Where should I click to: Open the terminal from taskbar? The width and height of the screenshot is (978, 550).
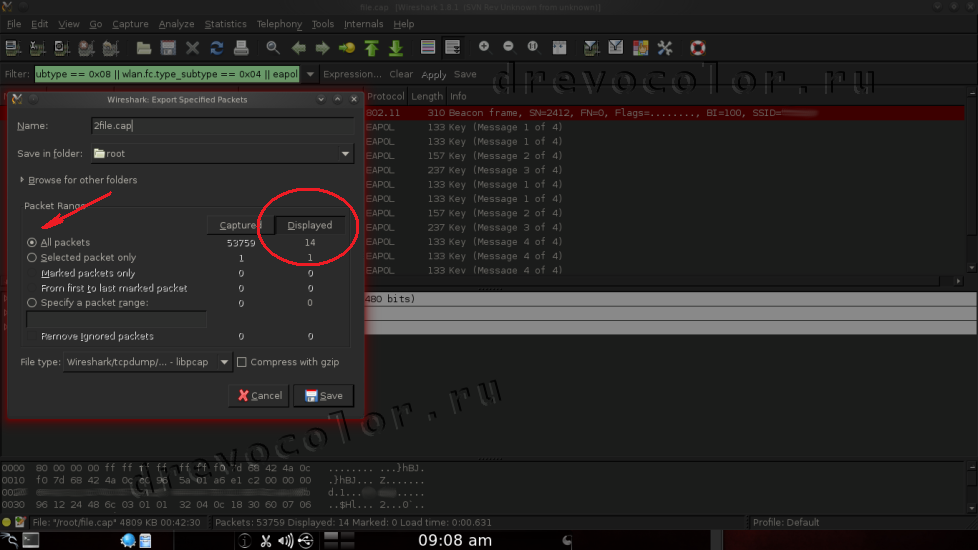[x=31, y=540]
